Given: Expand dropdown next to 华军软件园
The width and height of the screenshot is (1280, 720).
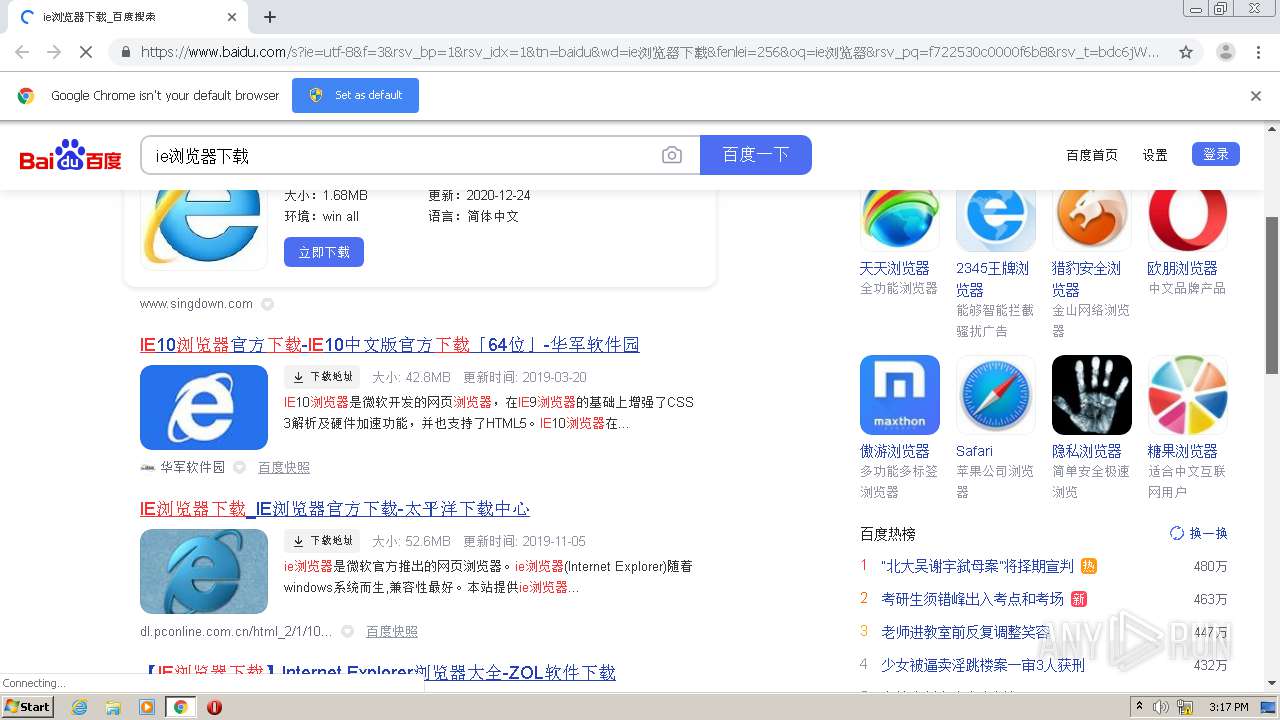Looking at the screenshot, I should 239,467.
